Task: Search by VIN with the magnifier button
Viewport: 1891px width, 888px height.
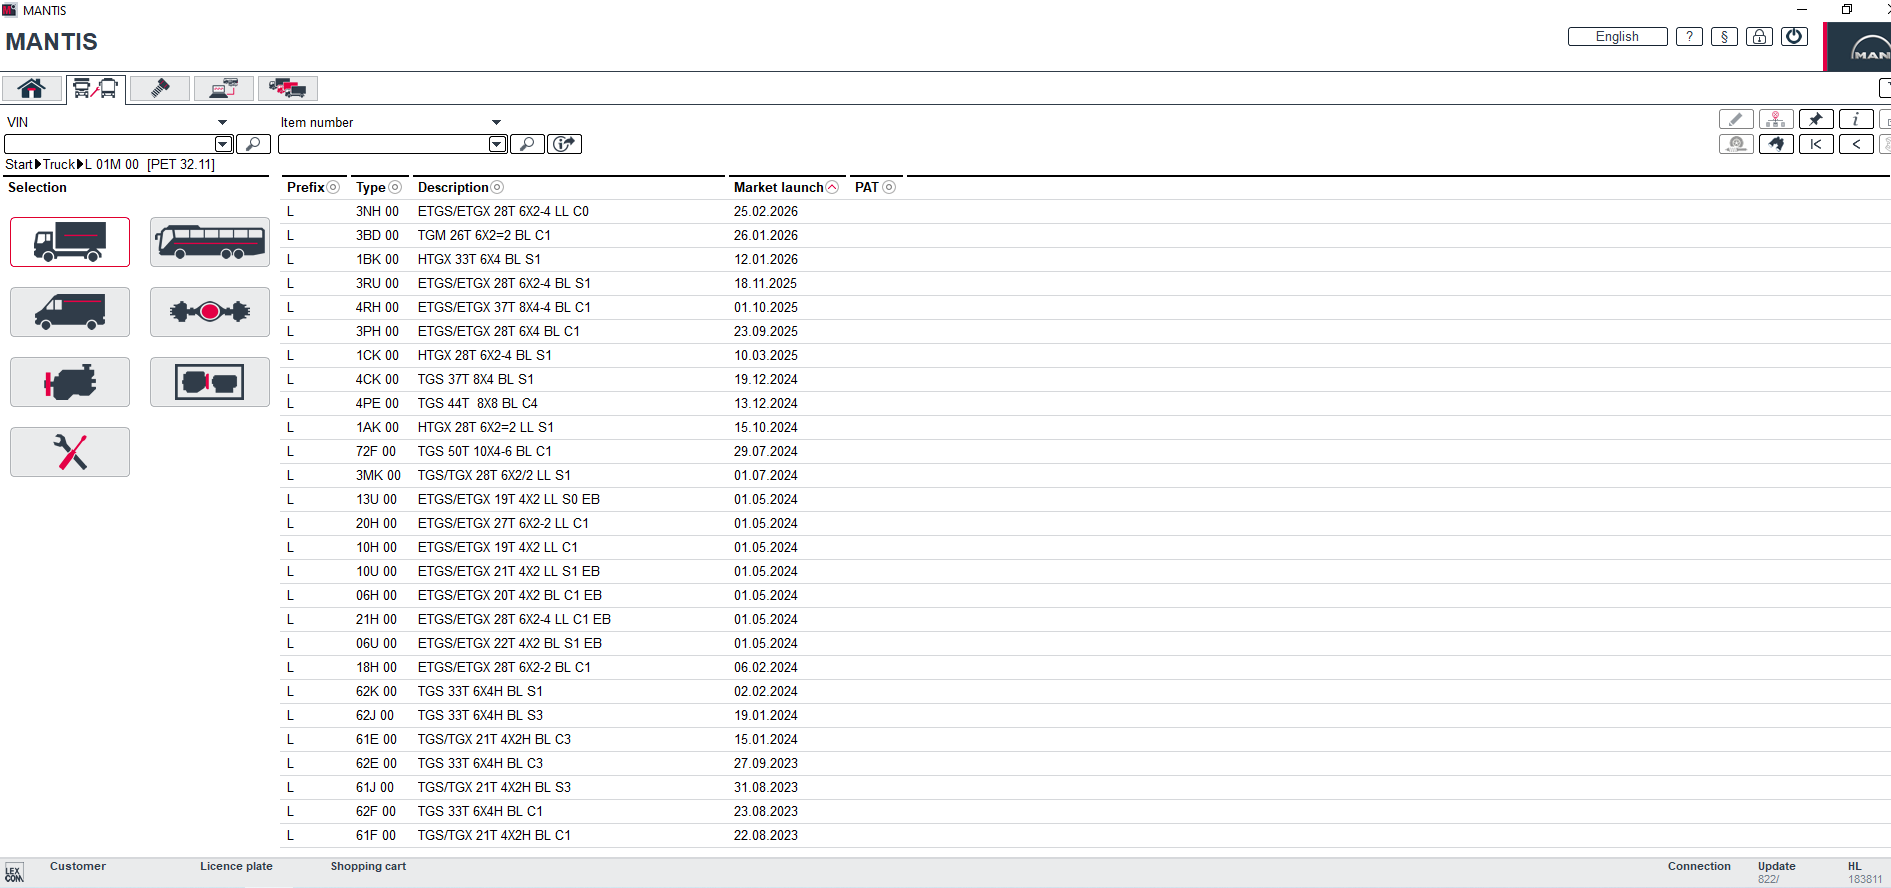Action: 254,144
